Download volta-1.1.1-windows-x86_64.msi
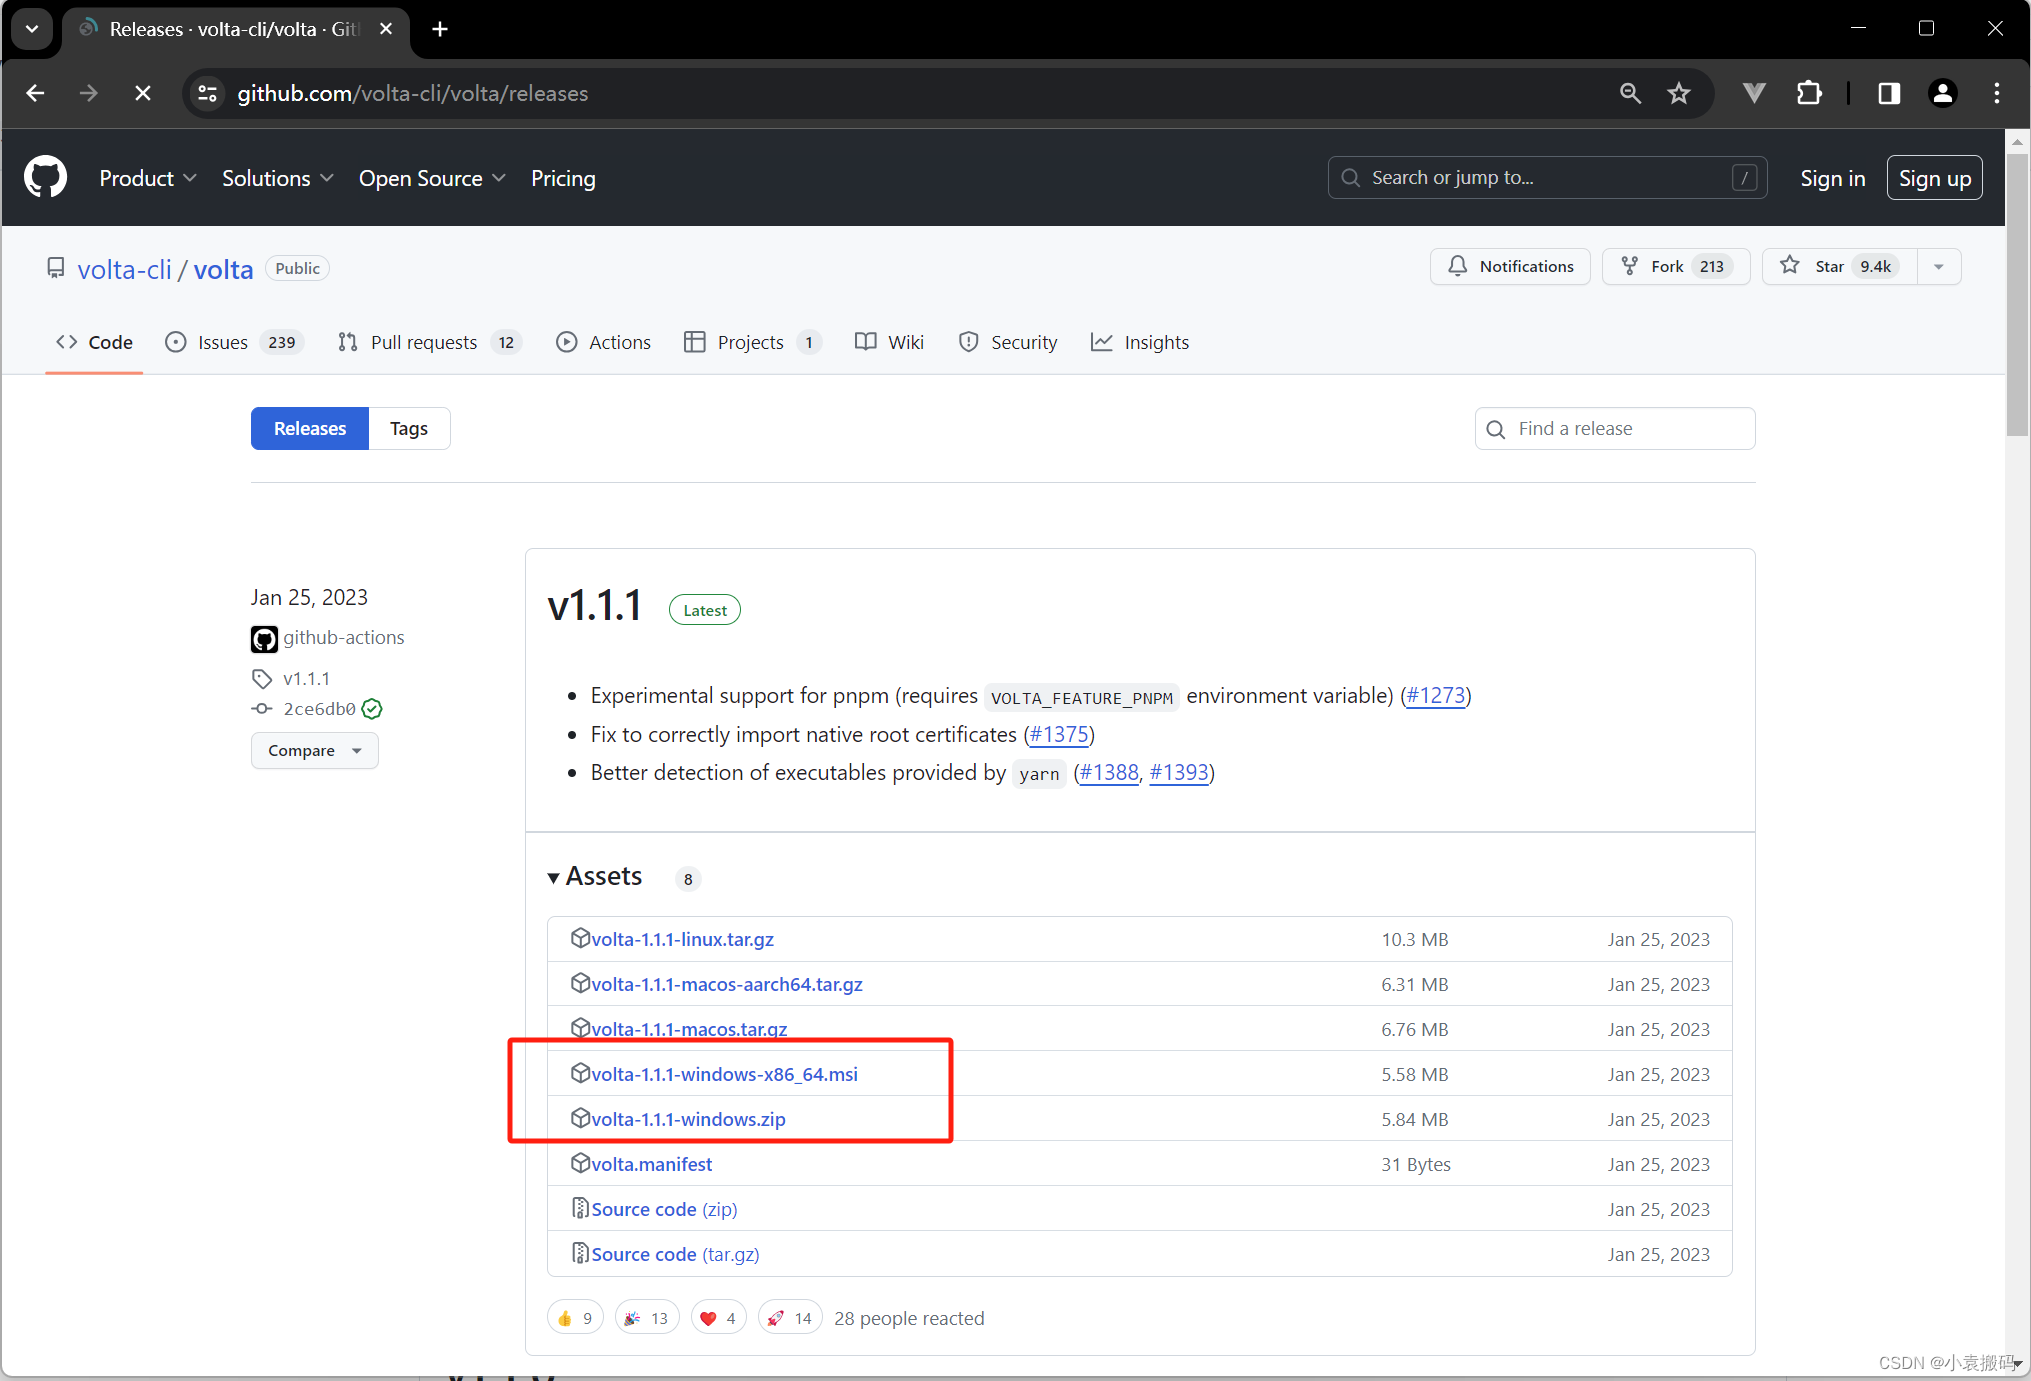The height and width of the screenshot is (1381, 2031). (724, 1074)
